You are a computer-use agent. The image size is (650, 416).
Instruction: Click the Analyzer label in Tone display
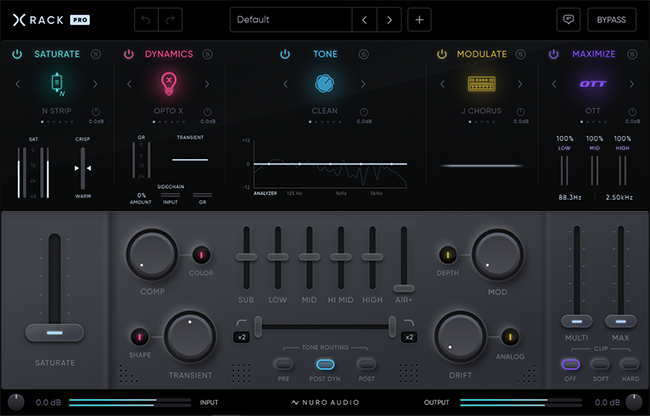265,193
